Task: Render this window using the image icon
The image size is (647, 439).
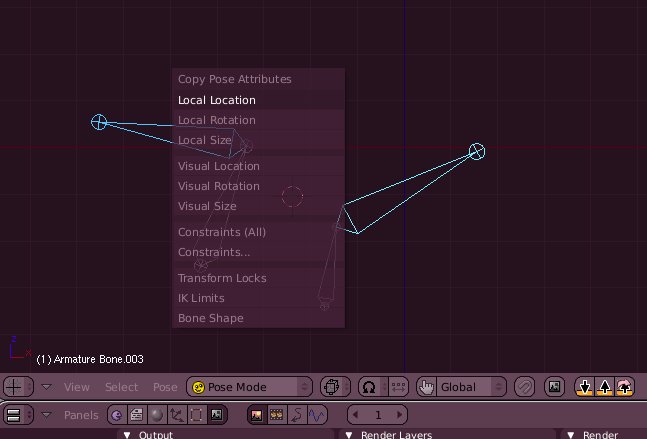Action: (554, 387)
